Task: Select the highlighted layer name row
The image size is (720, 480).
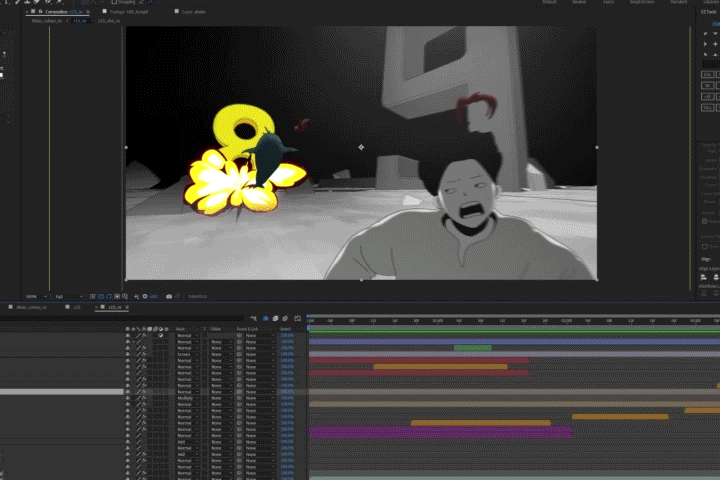Action: coord(62,392)
